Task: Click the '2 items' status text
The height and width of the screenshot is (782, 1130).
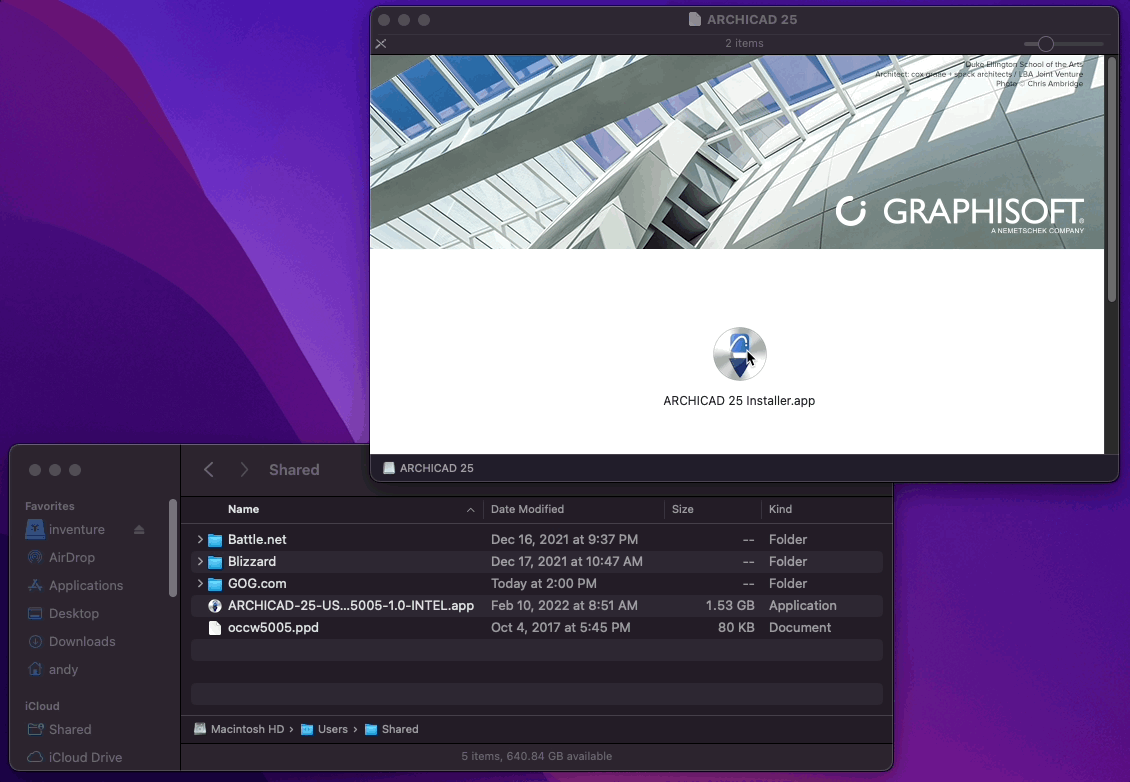Action: tap(744, 43)
